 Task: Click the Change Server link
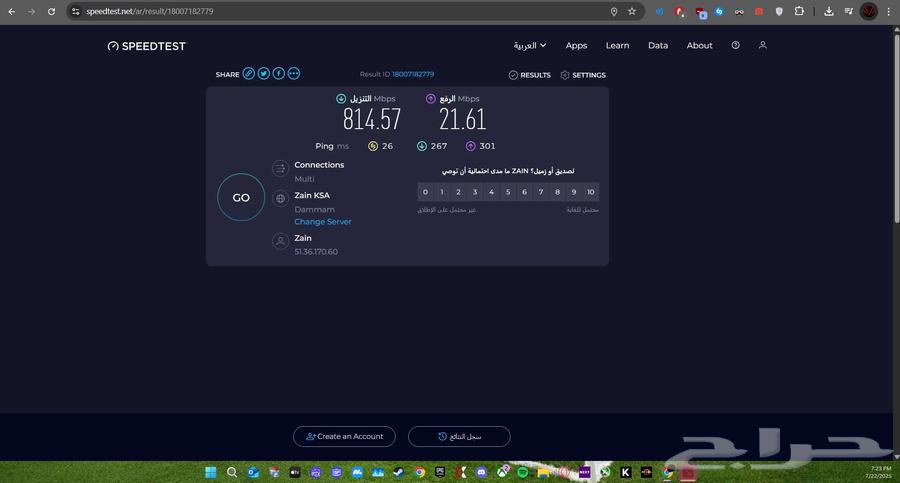323,222
